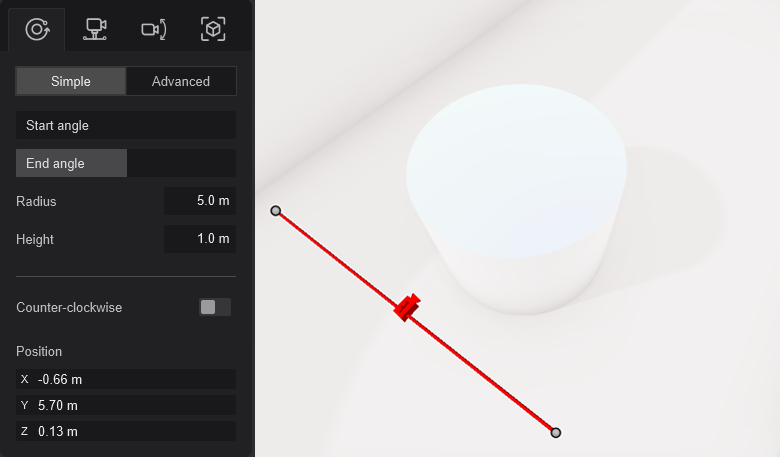Switch to Advanced mode
The width and height of the screenshot is (780, 457).
181,81
